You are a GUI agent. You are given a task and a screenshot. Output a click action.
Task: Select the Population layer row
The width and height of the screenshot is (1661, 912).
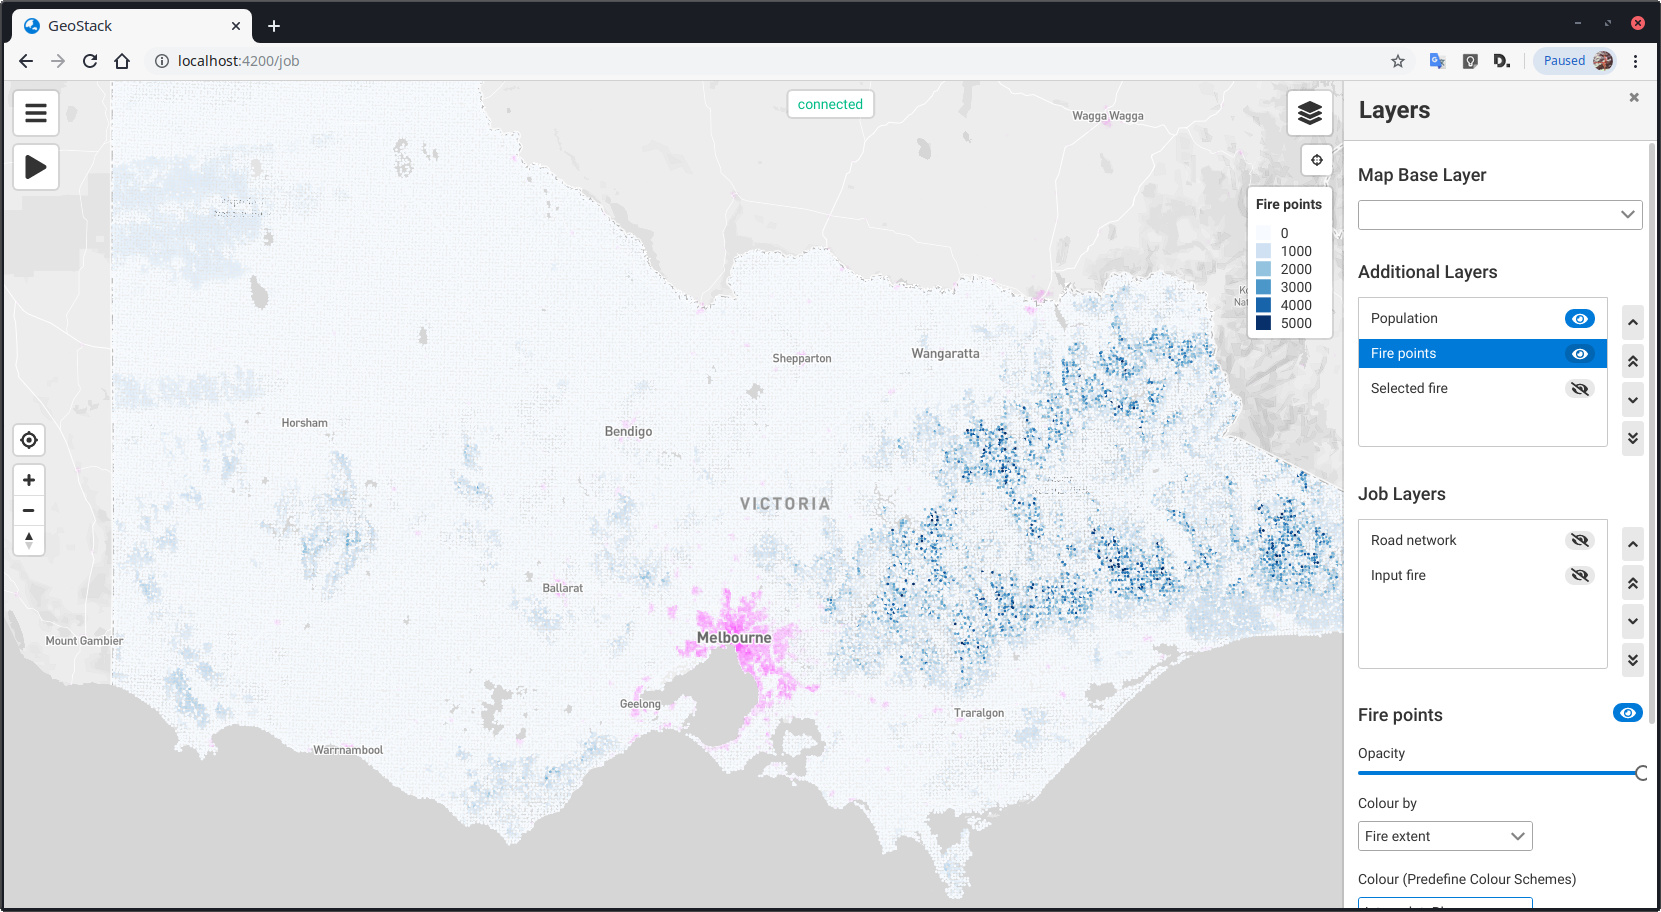1483,319
